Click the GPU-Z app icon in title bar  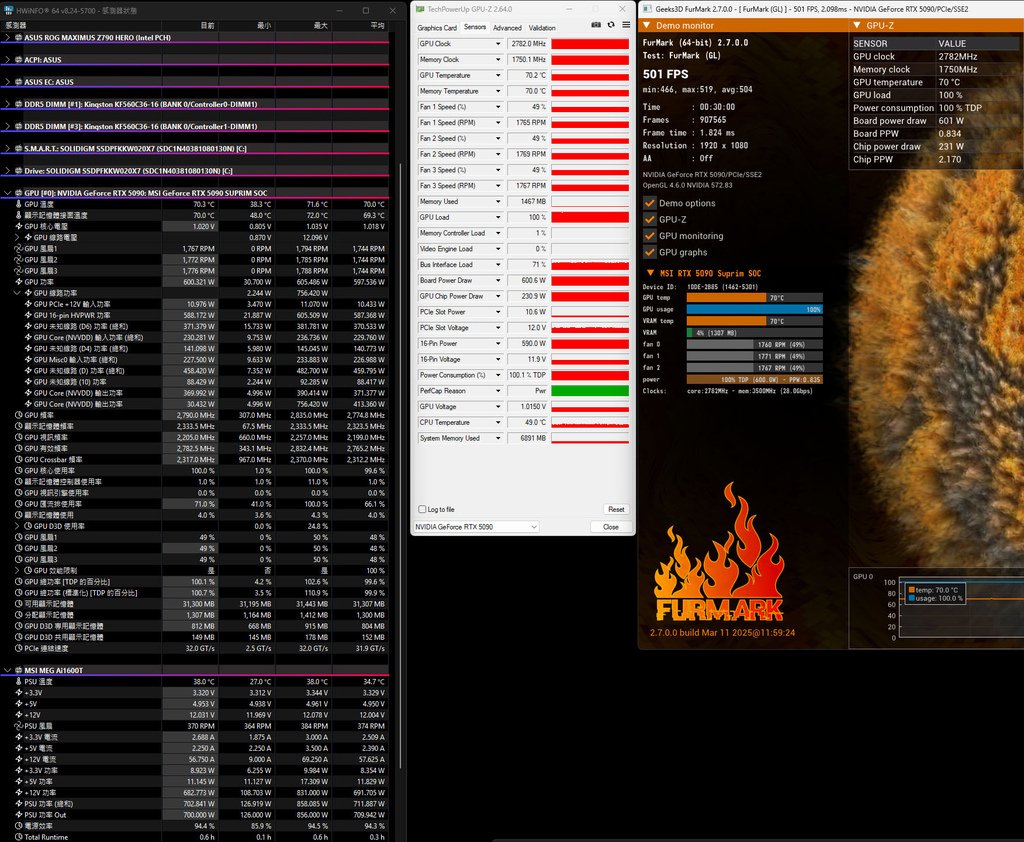tap(420, 9)
